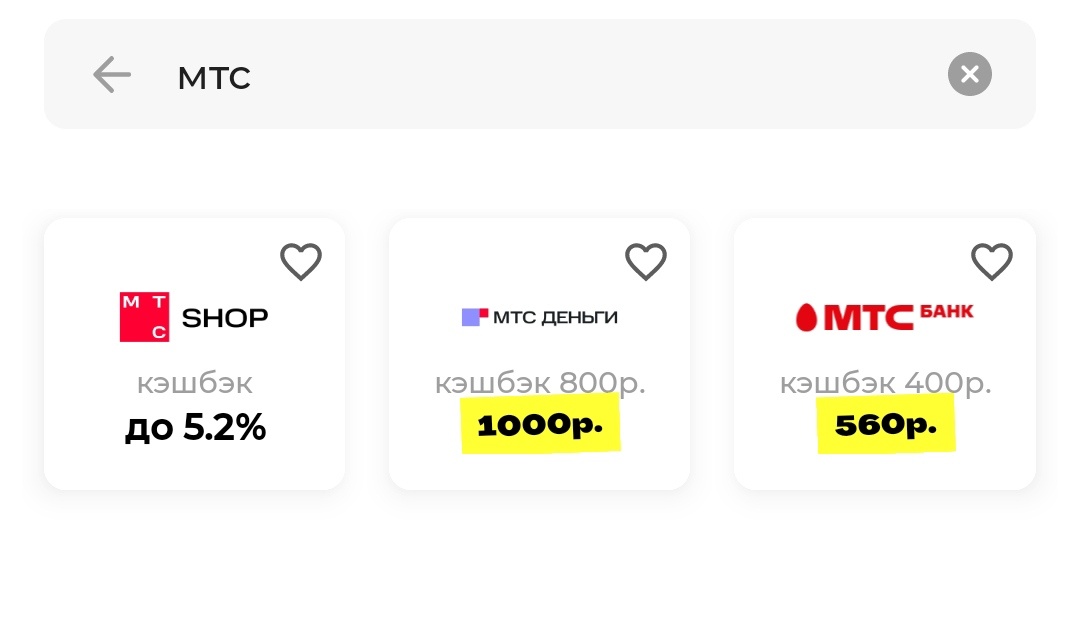Image resolution: width=1080 pixels, height=630 pixels.
Task: Tap the back arrow in search bar
Action: [x=112, y=75]
